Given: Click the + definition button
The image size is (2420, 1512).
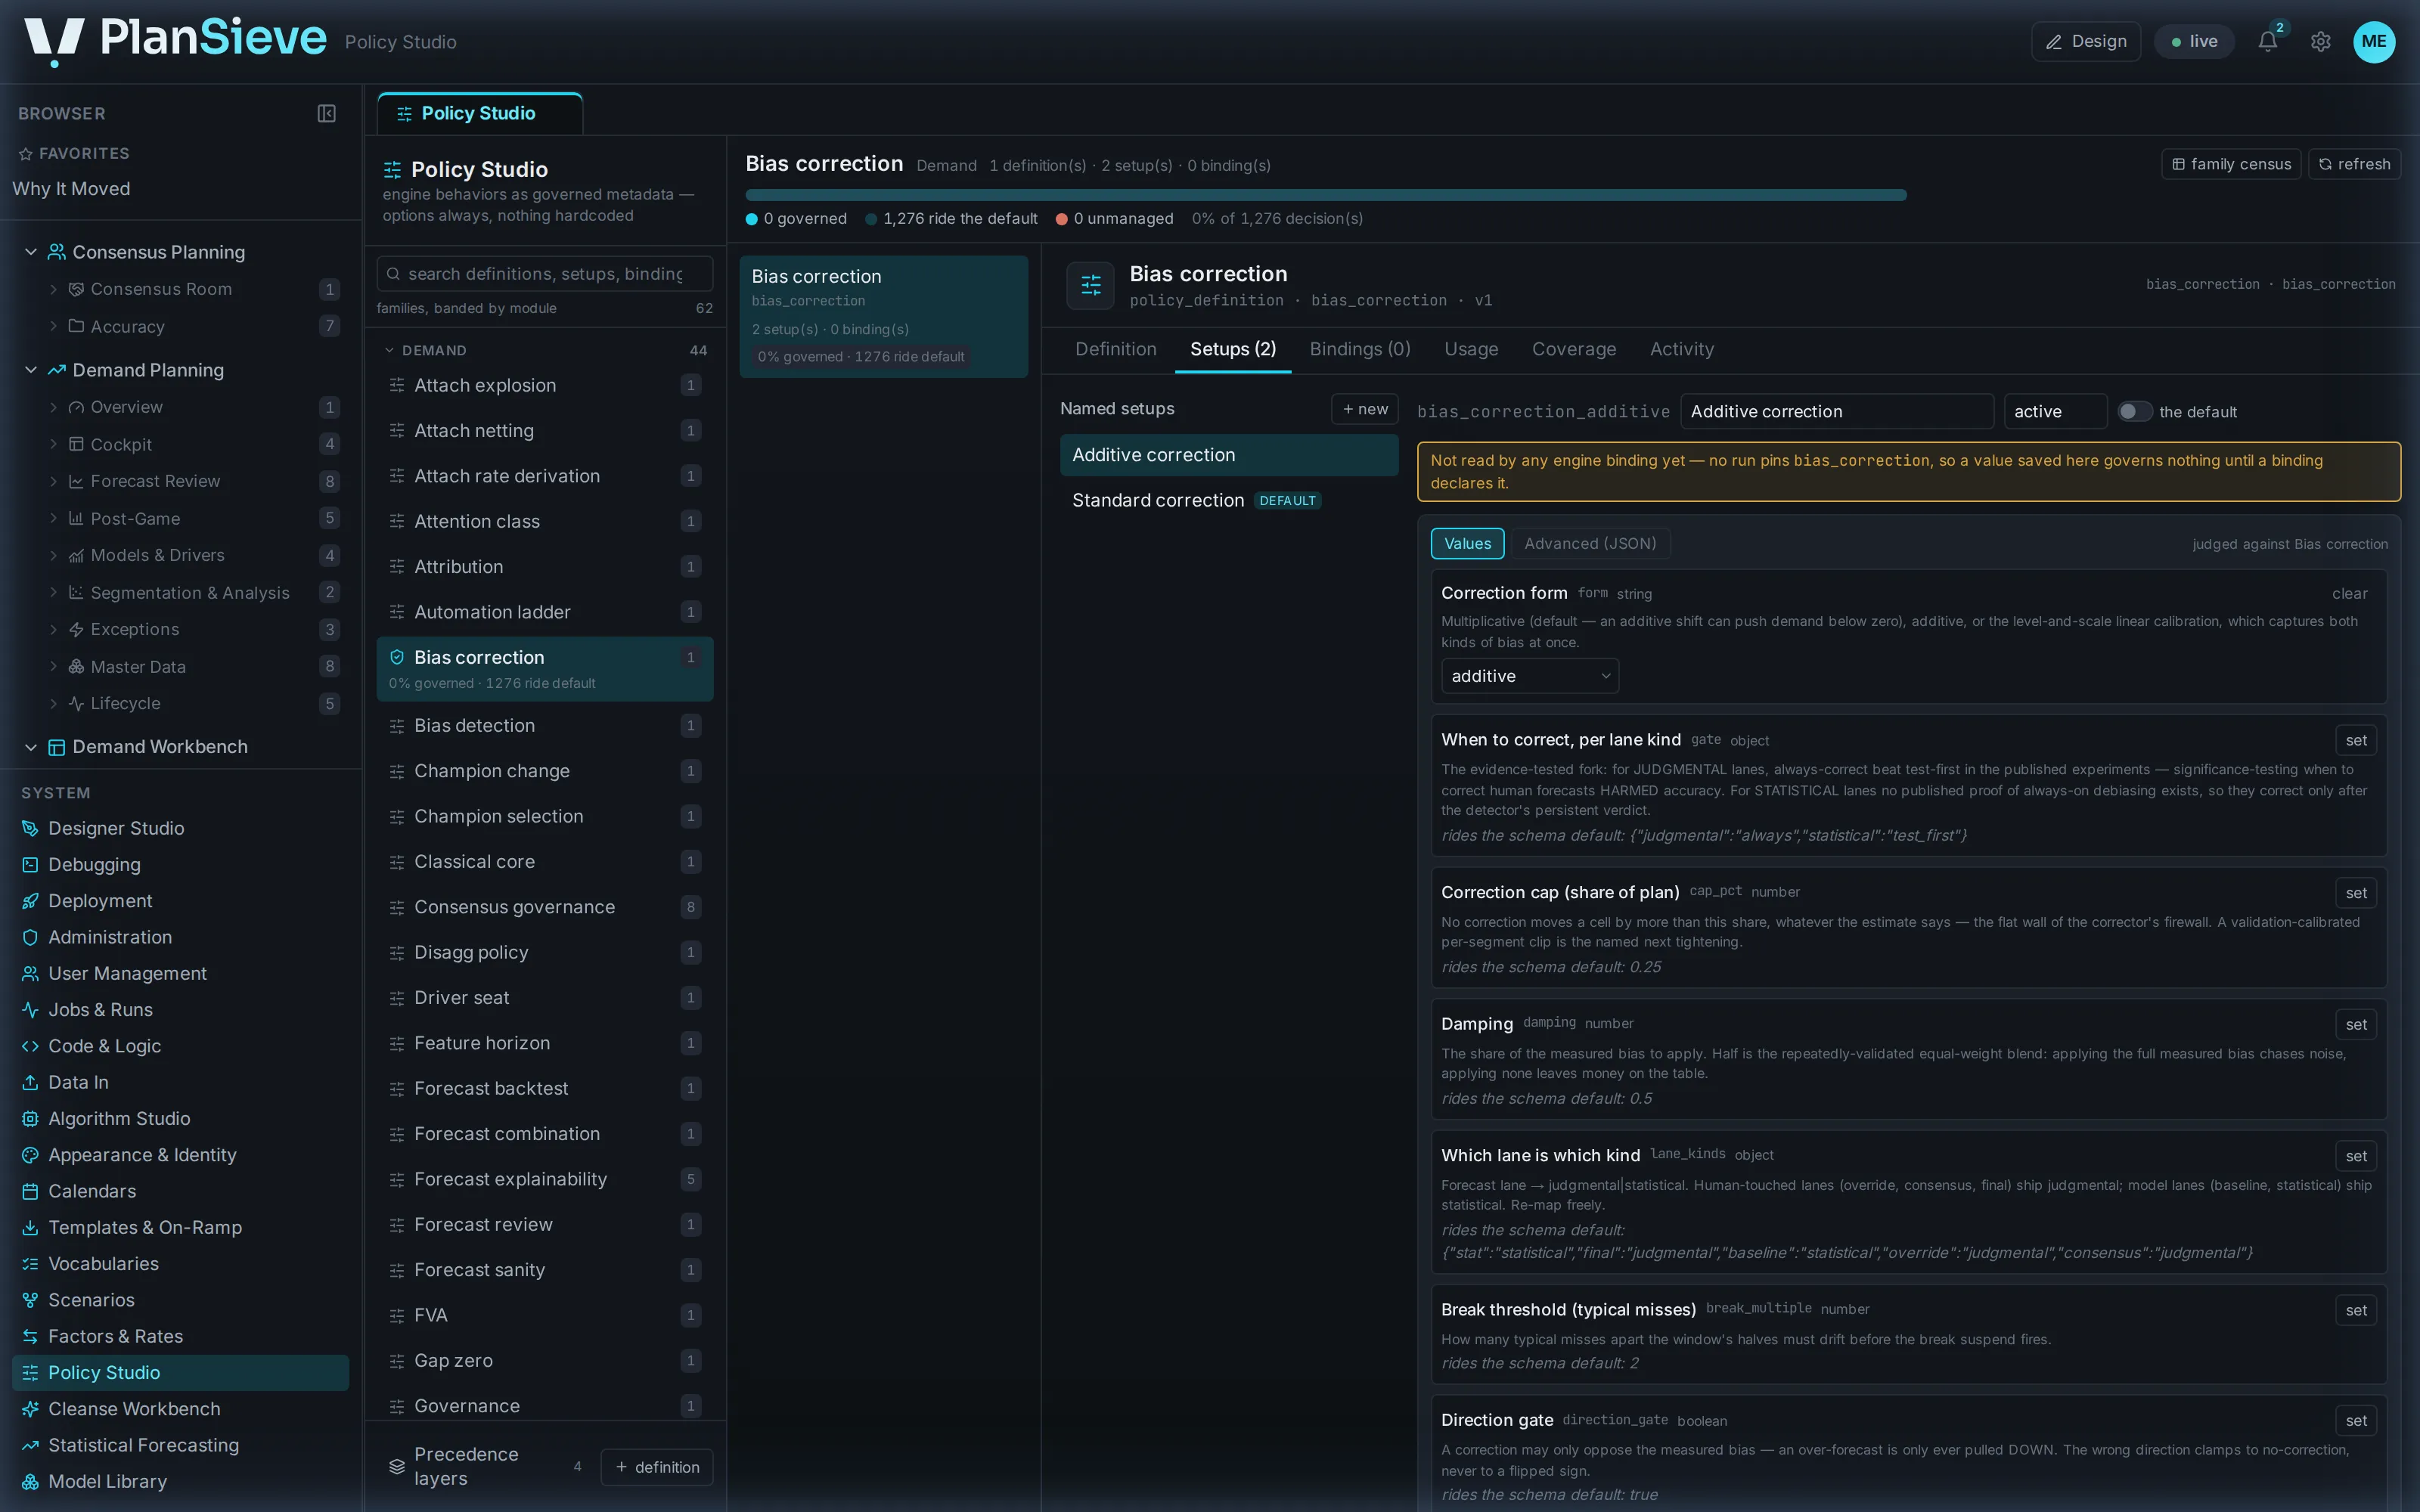Looking at the screenshot, I should pos(657,1467).
